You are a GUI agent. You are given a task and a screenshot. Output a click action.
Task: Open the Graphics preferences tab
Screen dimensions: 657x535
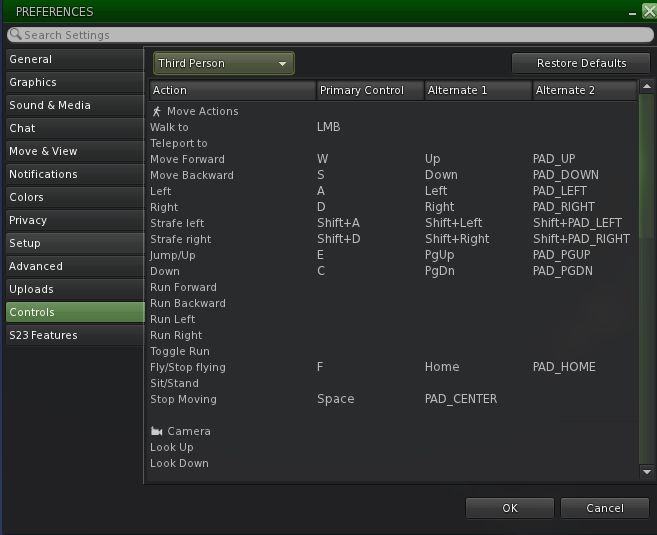(73, 82)
